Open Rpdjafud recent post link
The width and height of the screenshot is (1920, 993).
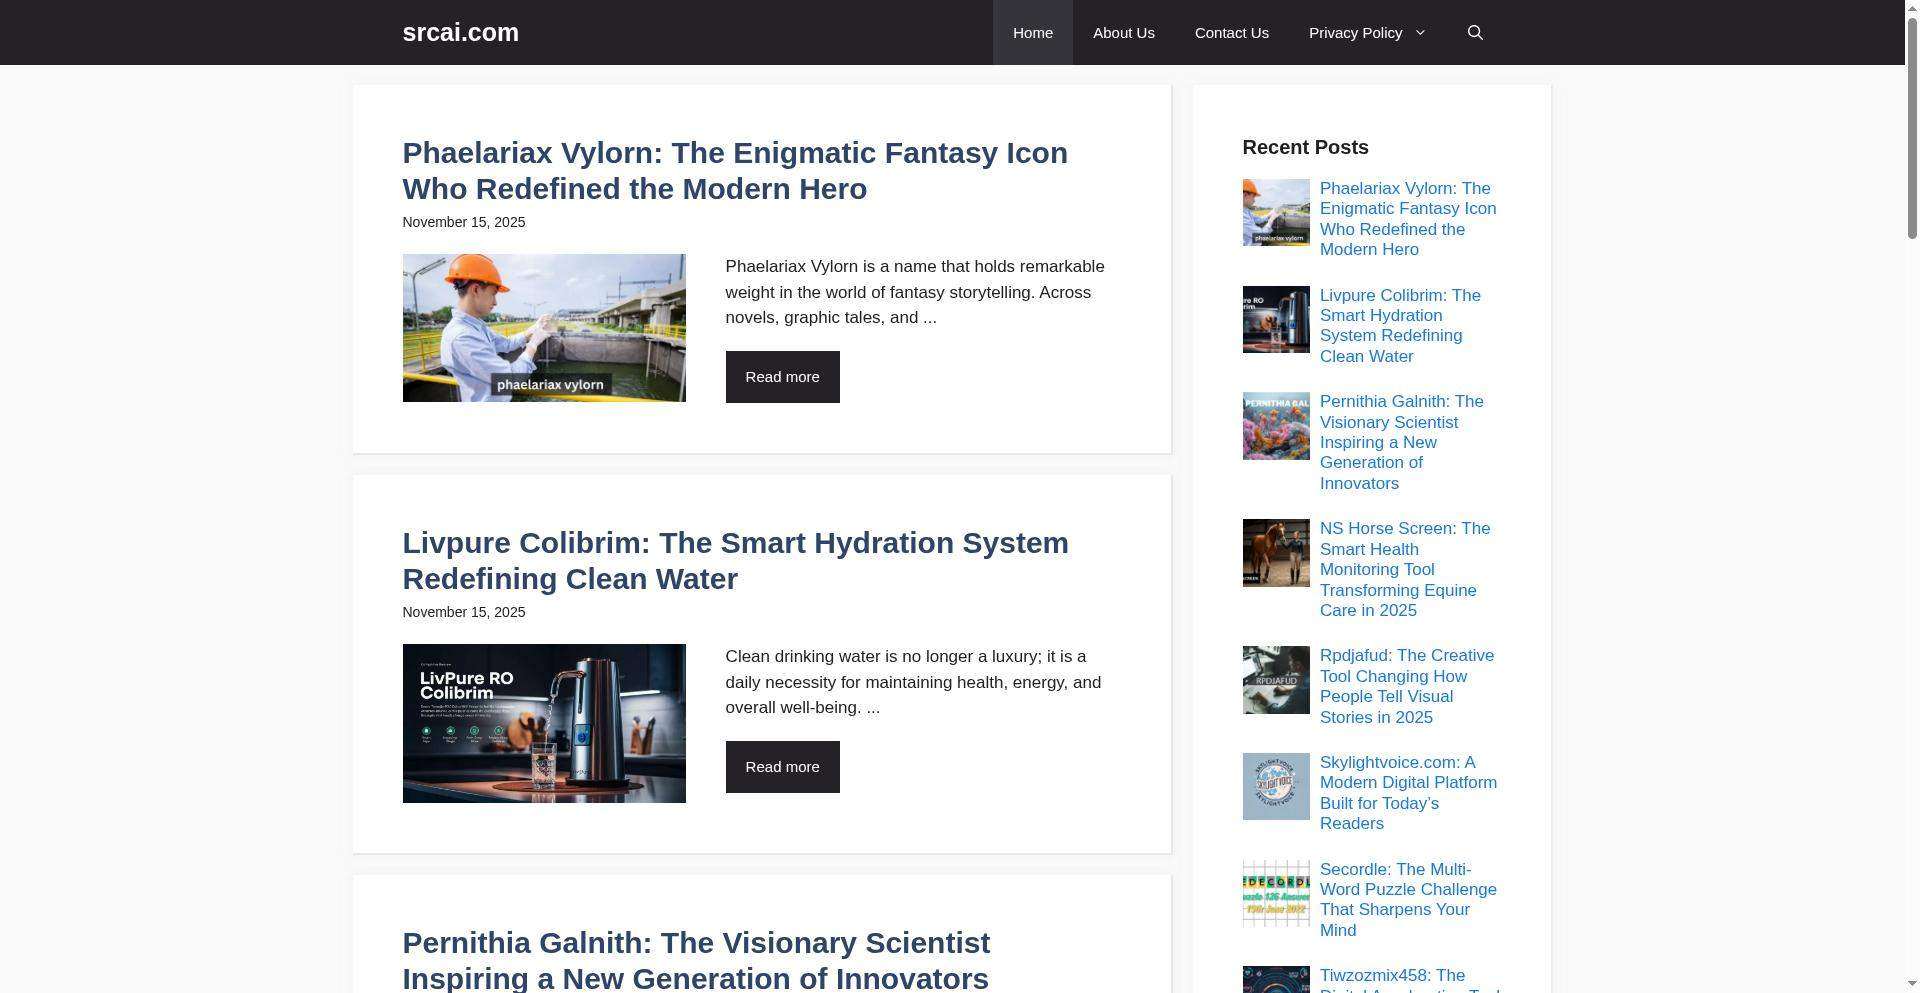tap(1407, 687)
